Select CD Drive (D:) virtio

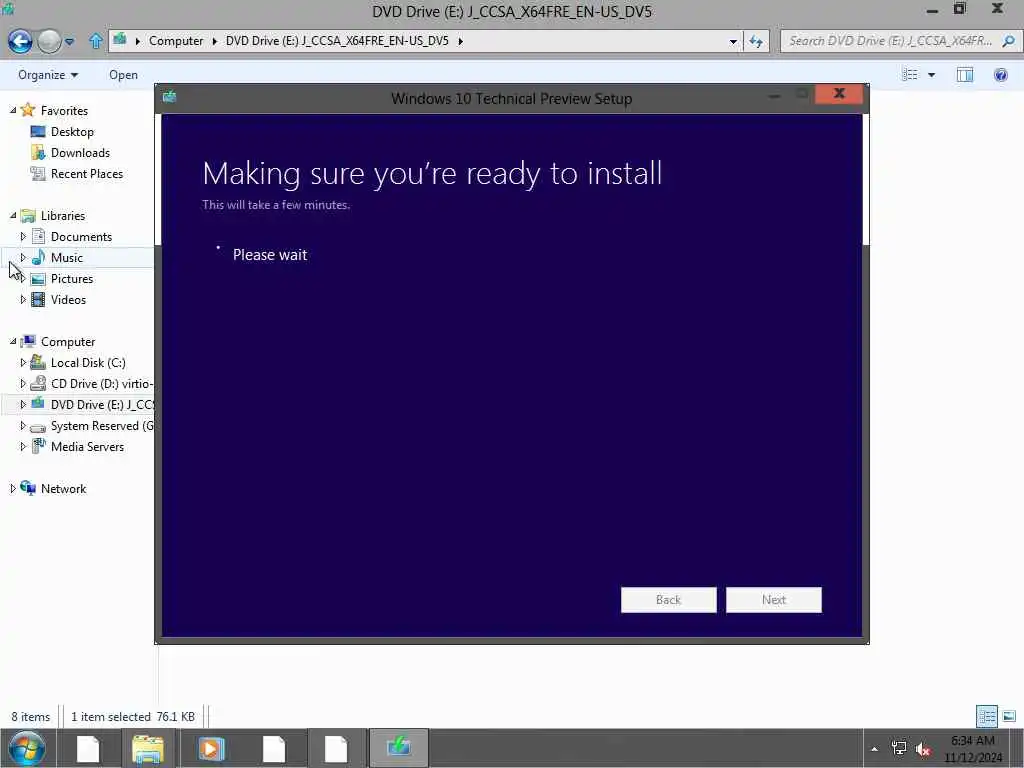pos(101,383)
